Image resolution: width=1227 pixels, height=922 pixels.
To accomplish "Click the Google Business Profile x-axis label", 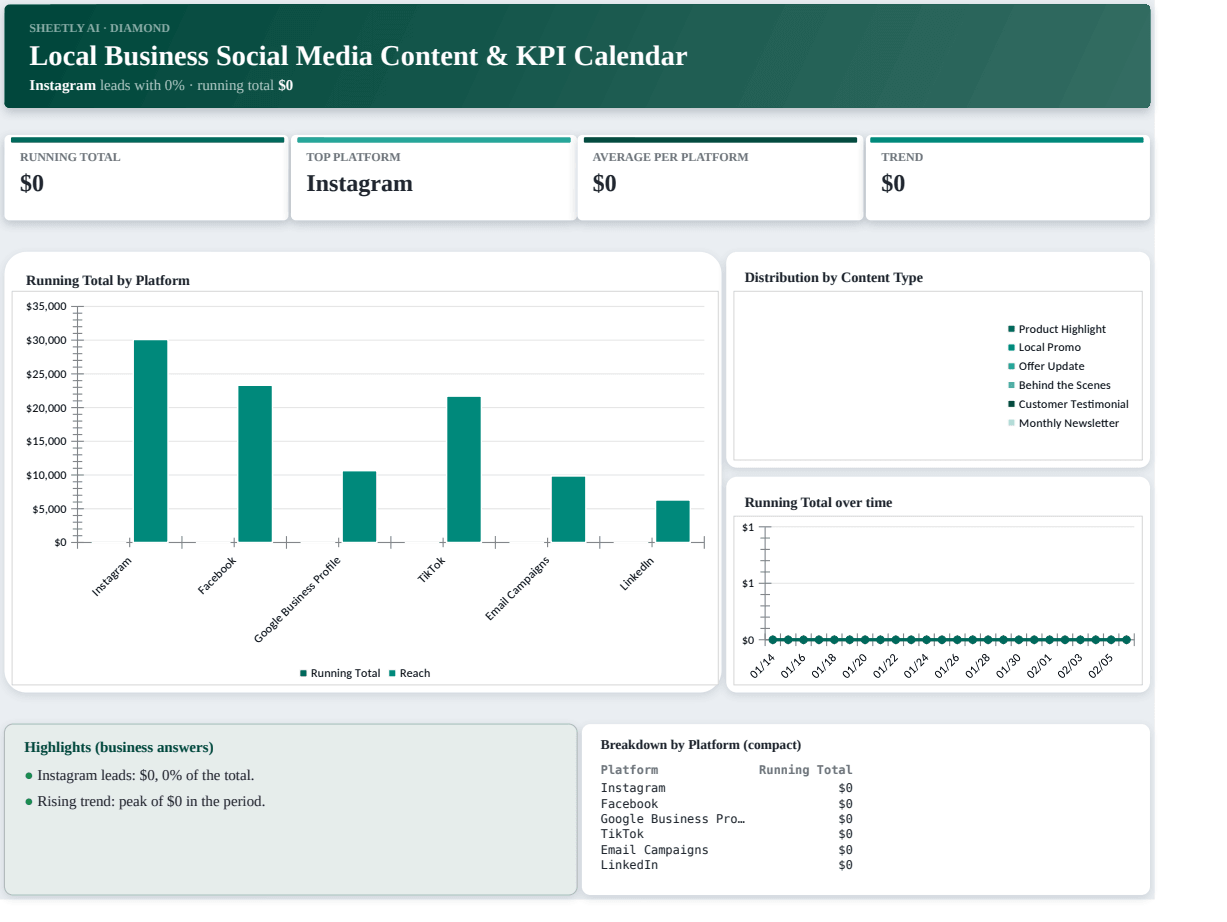I will (x=297, y=599).
